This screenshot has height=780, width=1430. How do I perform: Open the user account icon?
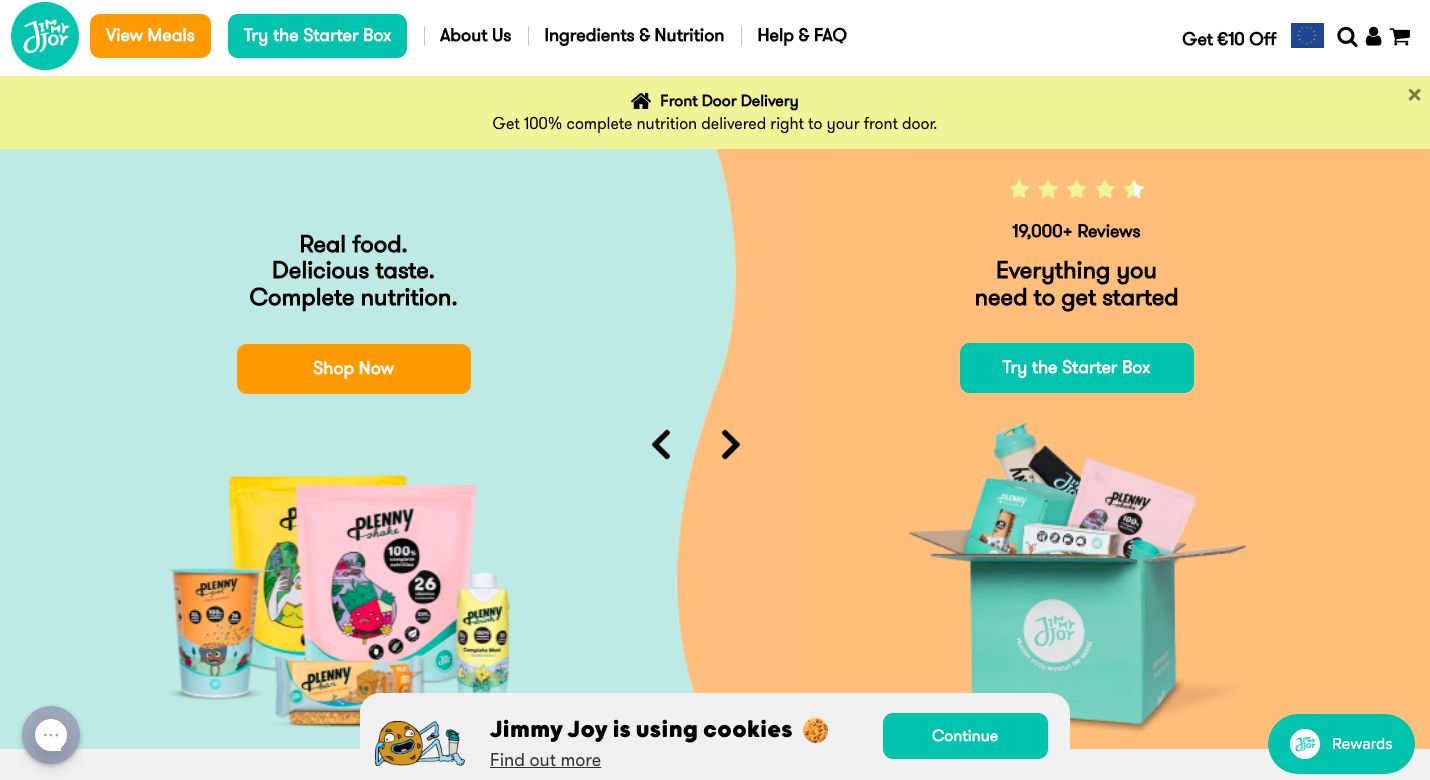1374,37
